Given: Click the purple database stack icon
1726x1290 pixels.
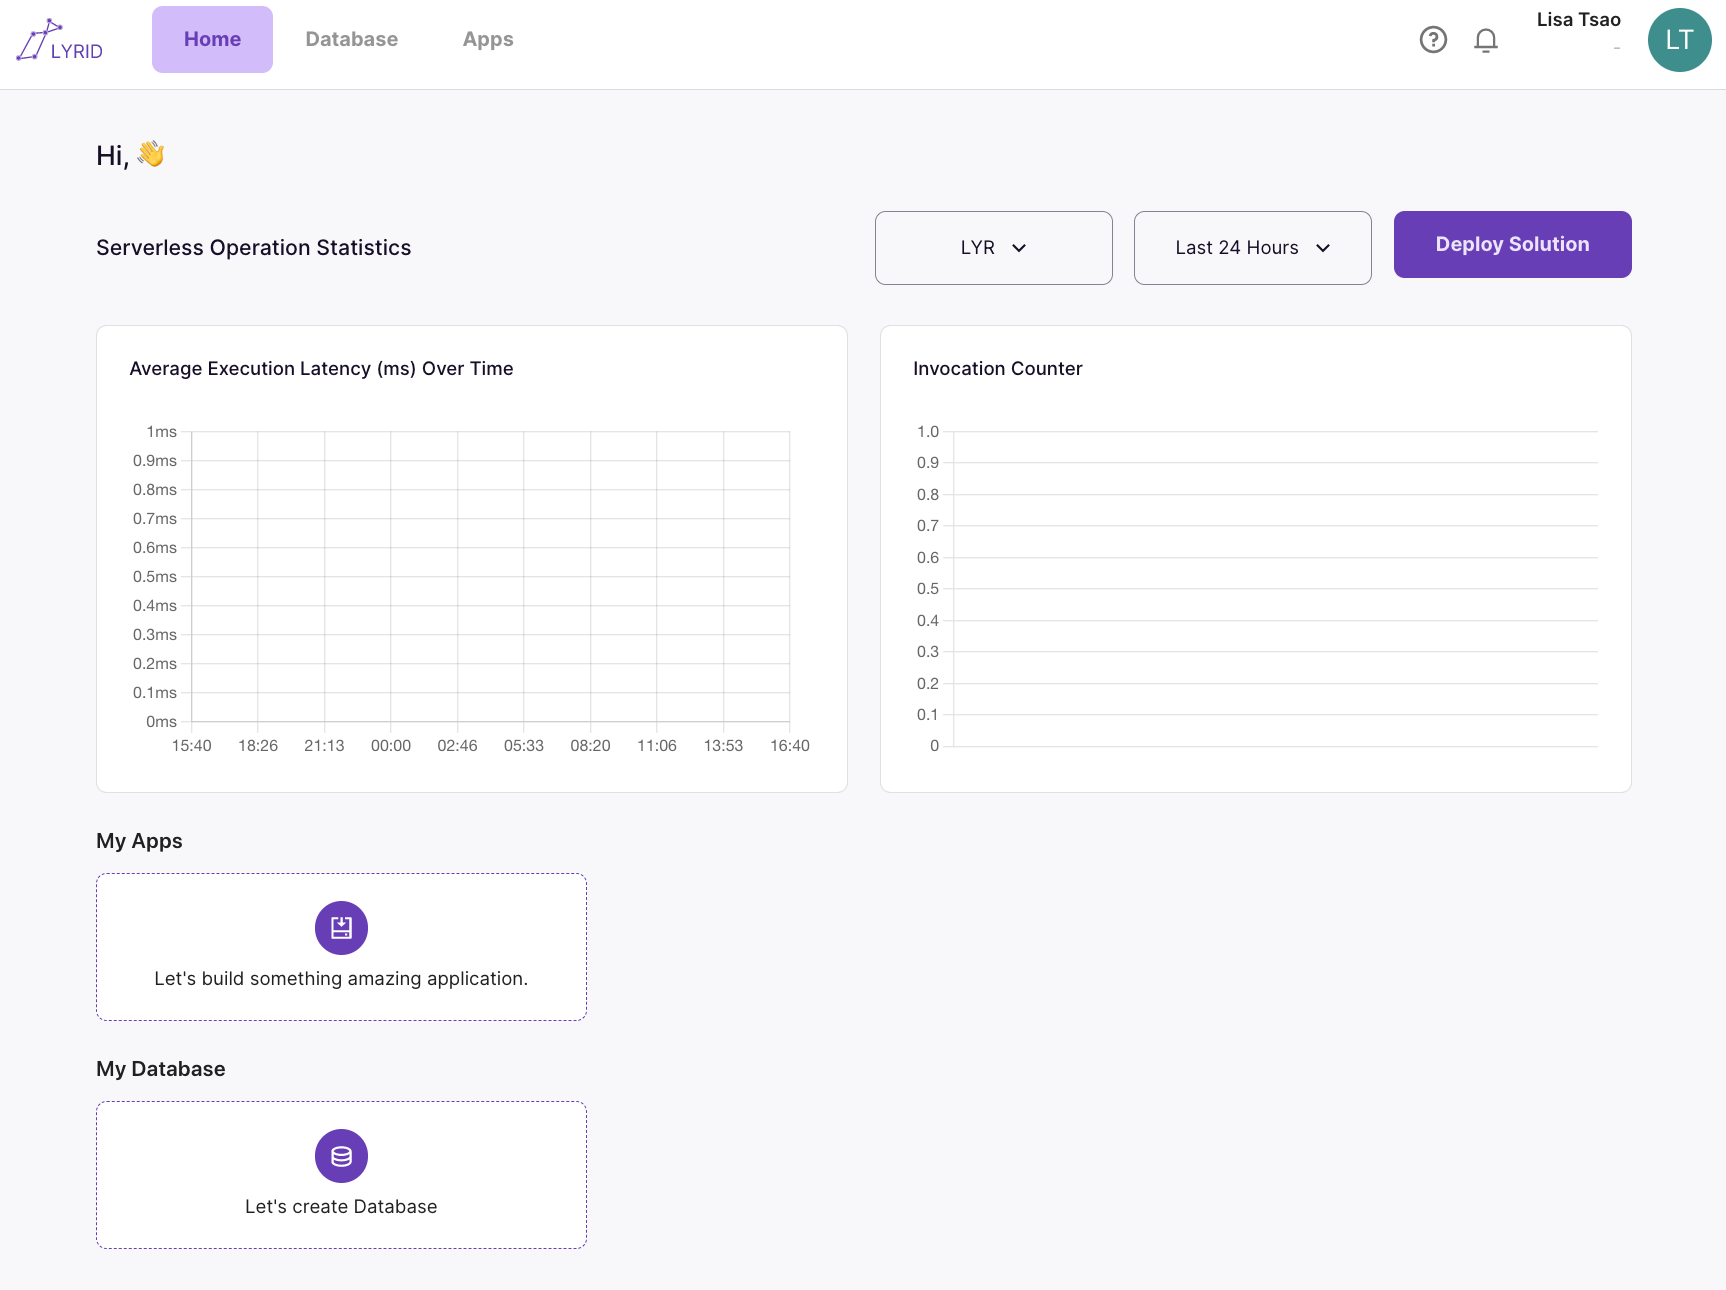Looking at the screenshot, I should 341,1156.
